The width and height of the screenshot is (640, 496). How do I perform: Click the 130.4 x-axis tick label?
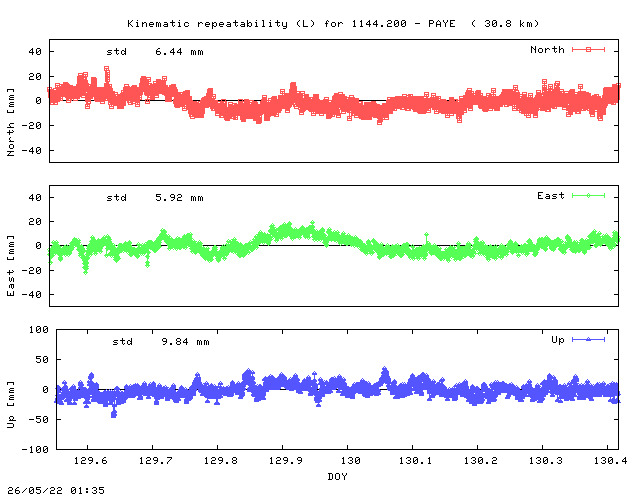pos(611,461)
